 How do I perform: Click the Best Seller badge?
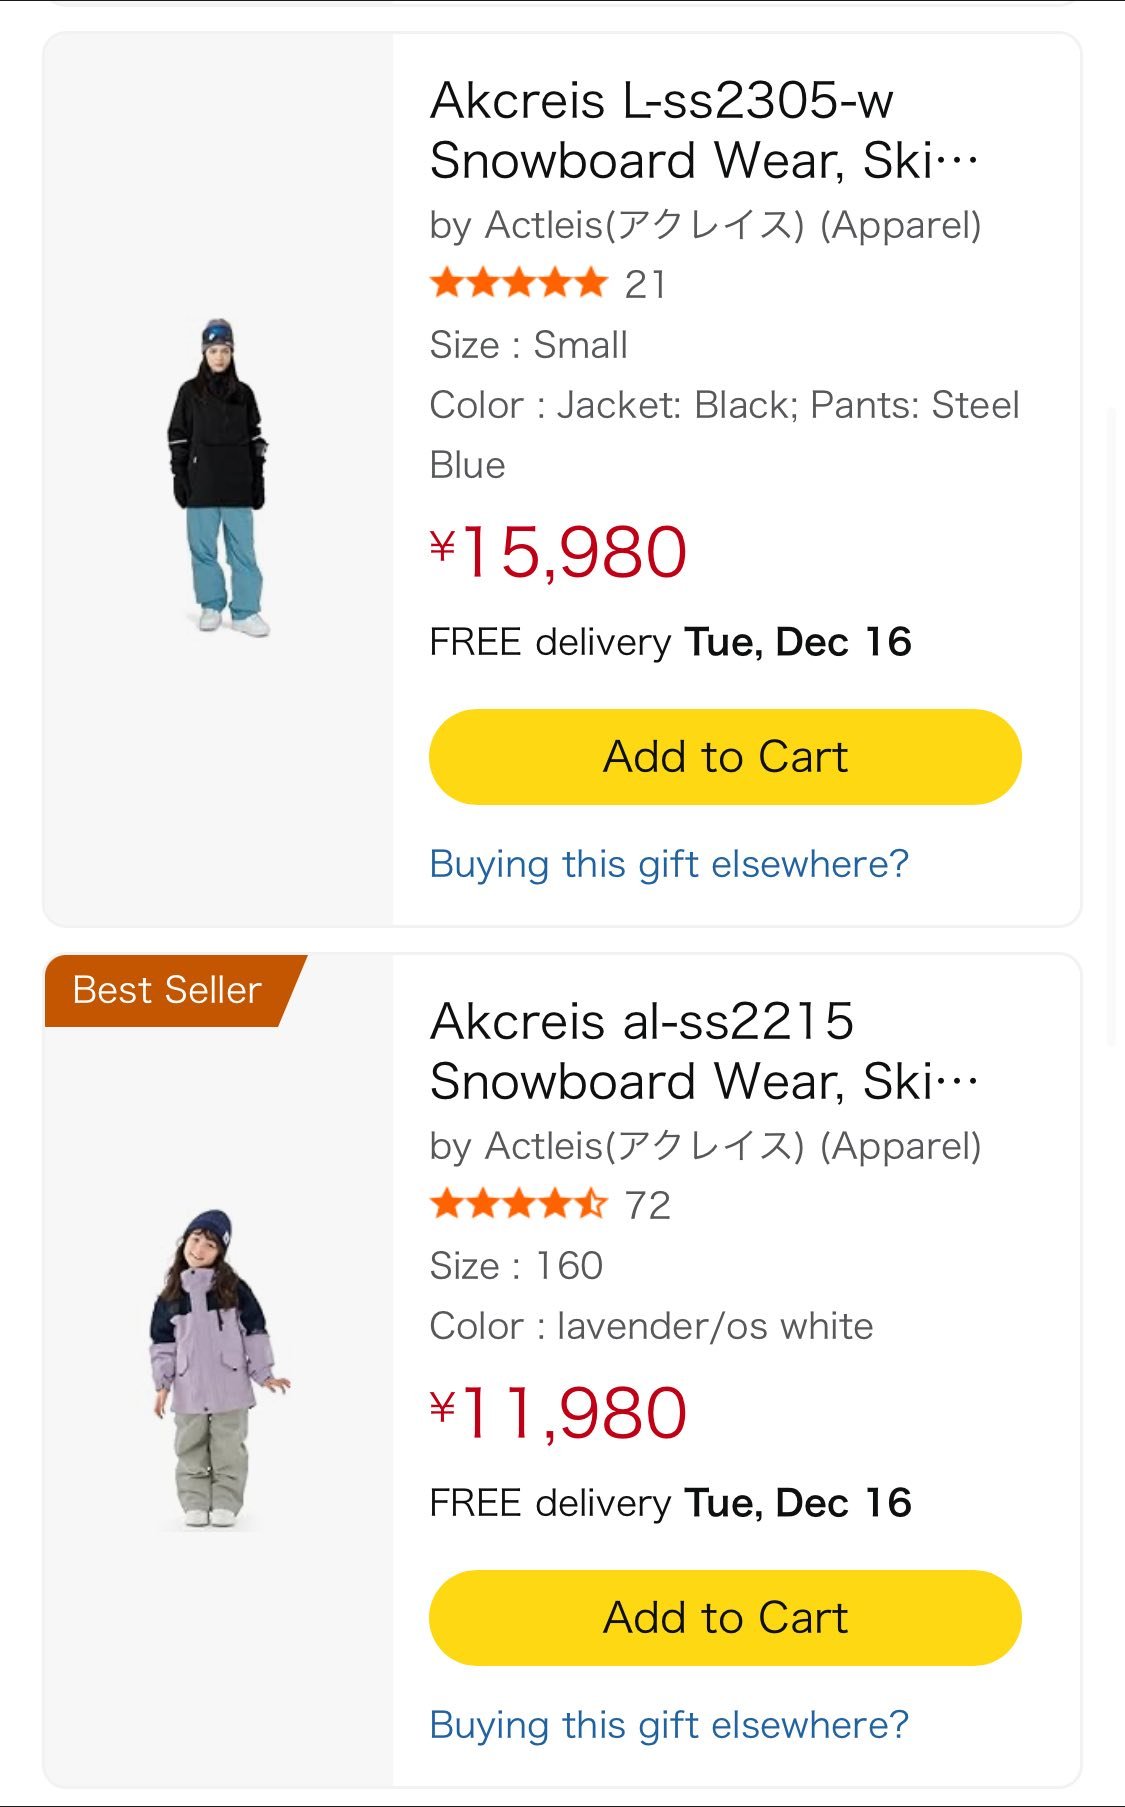pyautogui.click(x=170, y=990)
